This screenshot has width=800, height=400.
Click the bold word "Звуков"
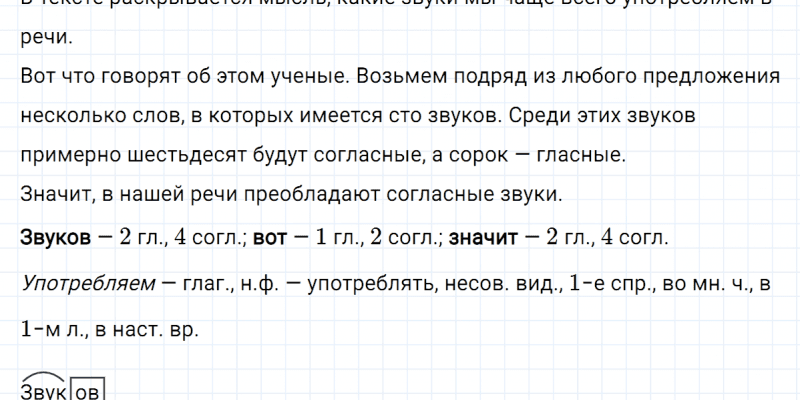point(54,237)
